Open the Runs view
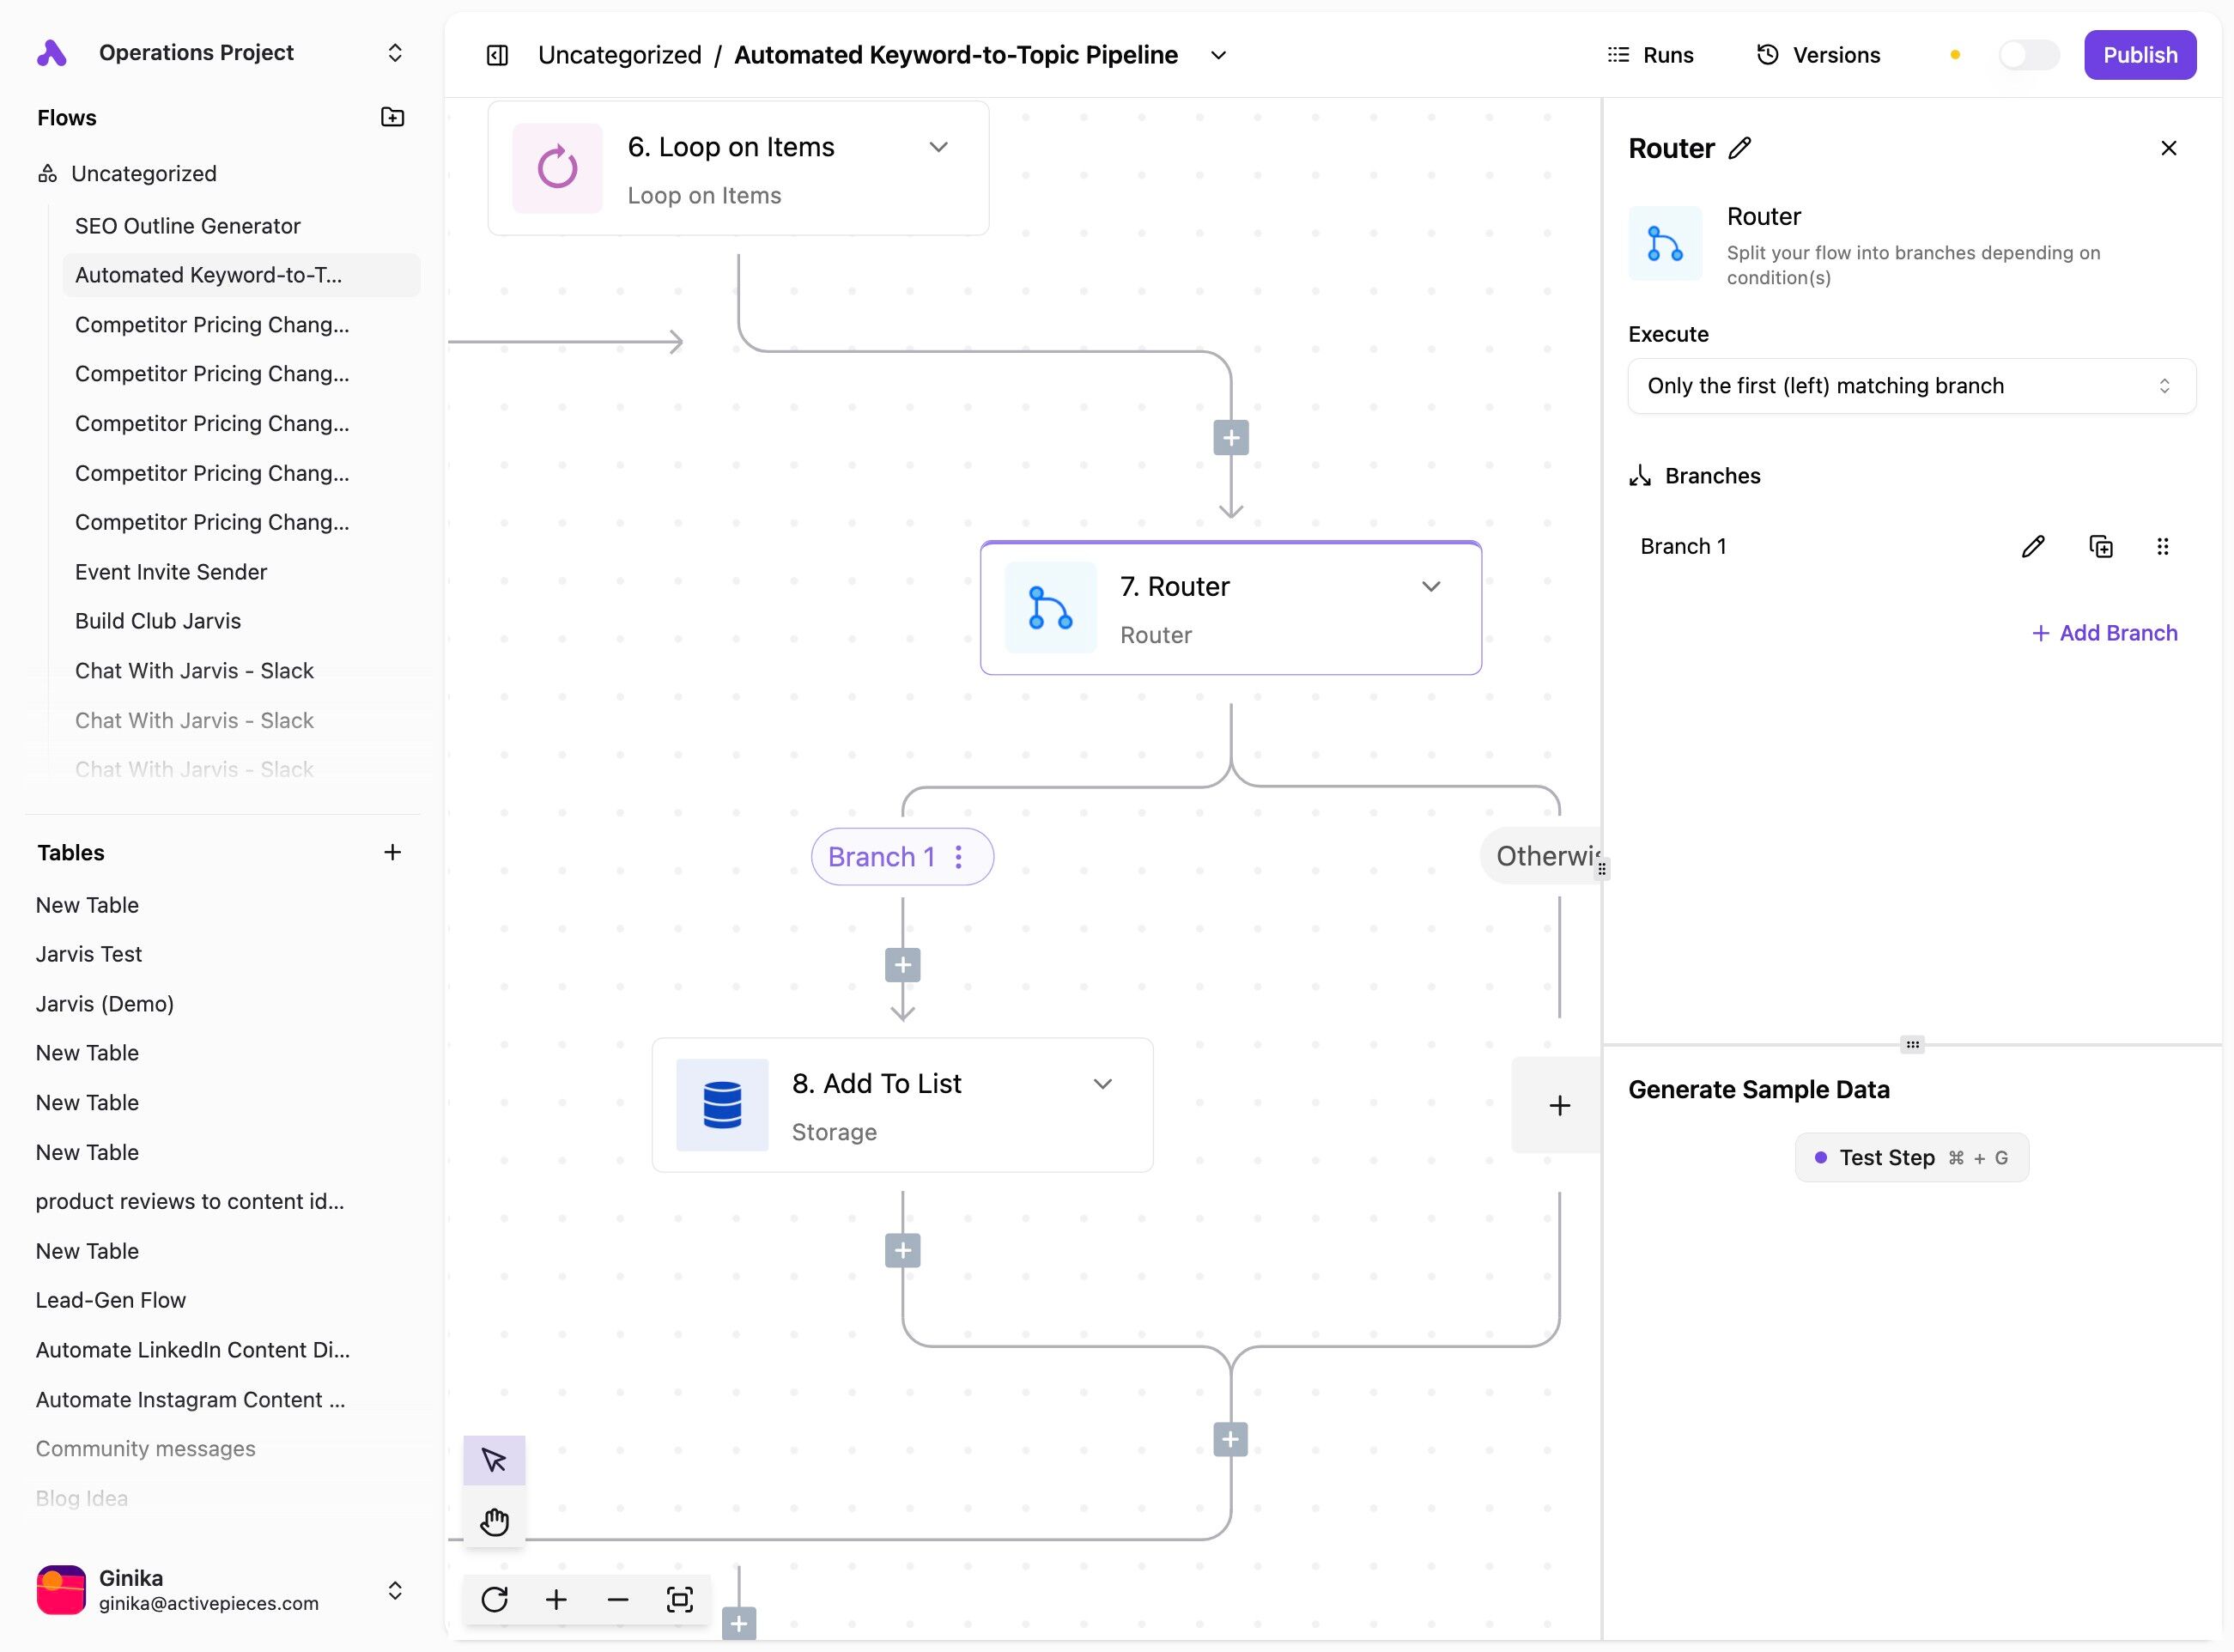This screenshot has width=2234, height=1652. click(1650, 55)
